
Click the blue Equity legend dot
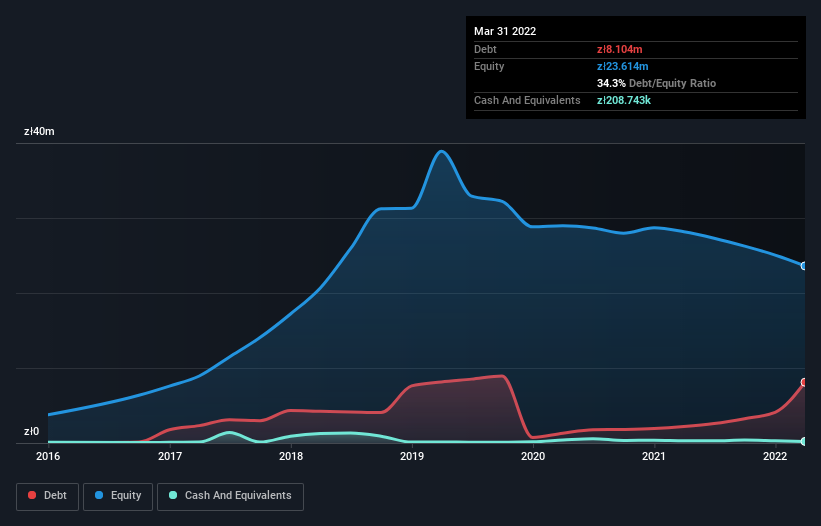[x=99, y=495]
